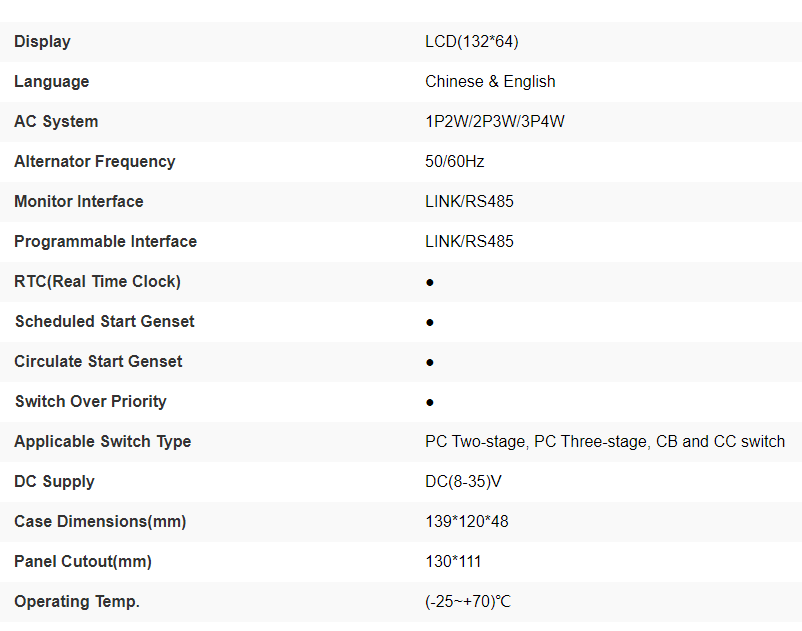Click the bullet dot for RTC(Real Time Clock)
Viewport: 802px width, 631px height.
[x=430, y=283]
